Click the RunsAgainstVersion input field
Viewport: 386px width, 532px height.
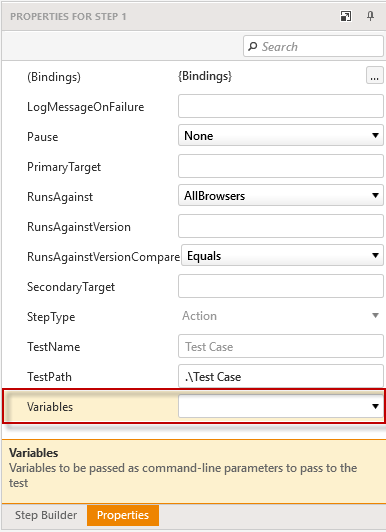pos(281,226)
